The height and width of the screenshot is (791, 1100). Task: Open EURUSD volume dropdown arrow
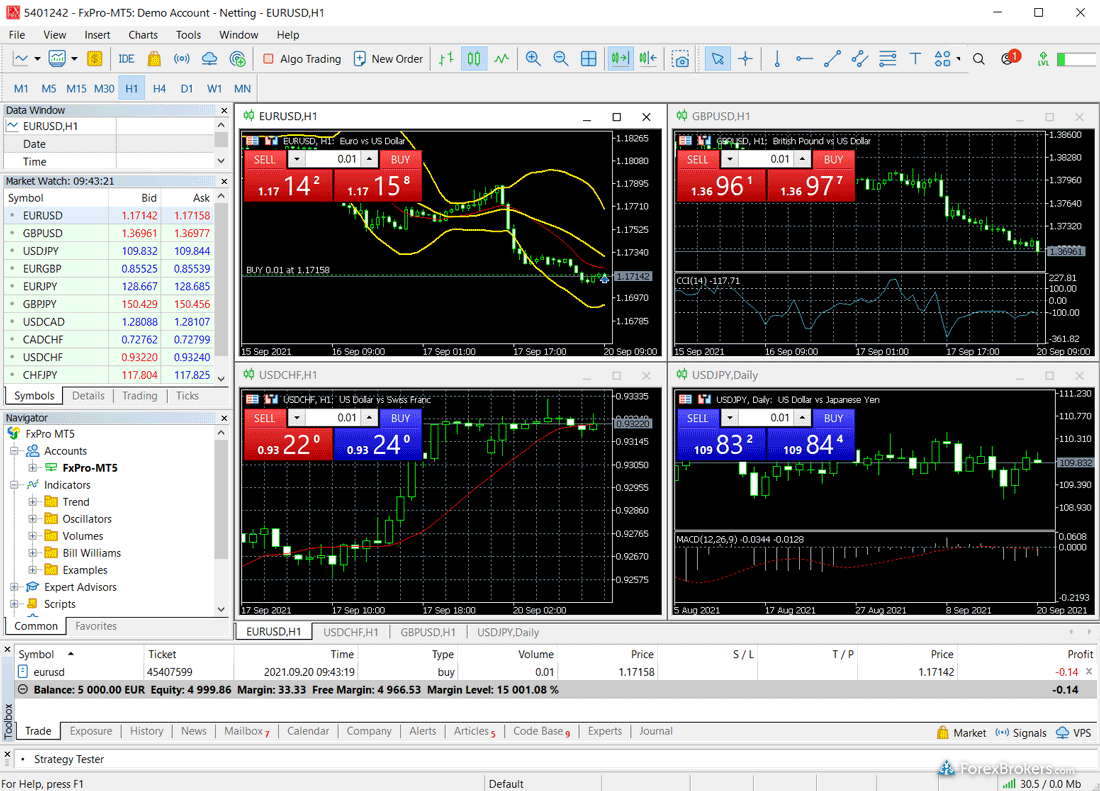coord(296,159)
